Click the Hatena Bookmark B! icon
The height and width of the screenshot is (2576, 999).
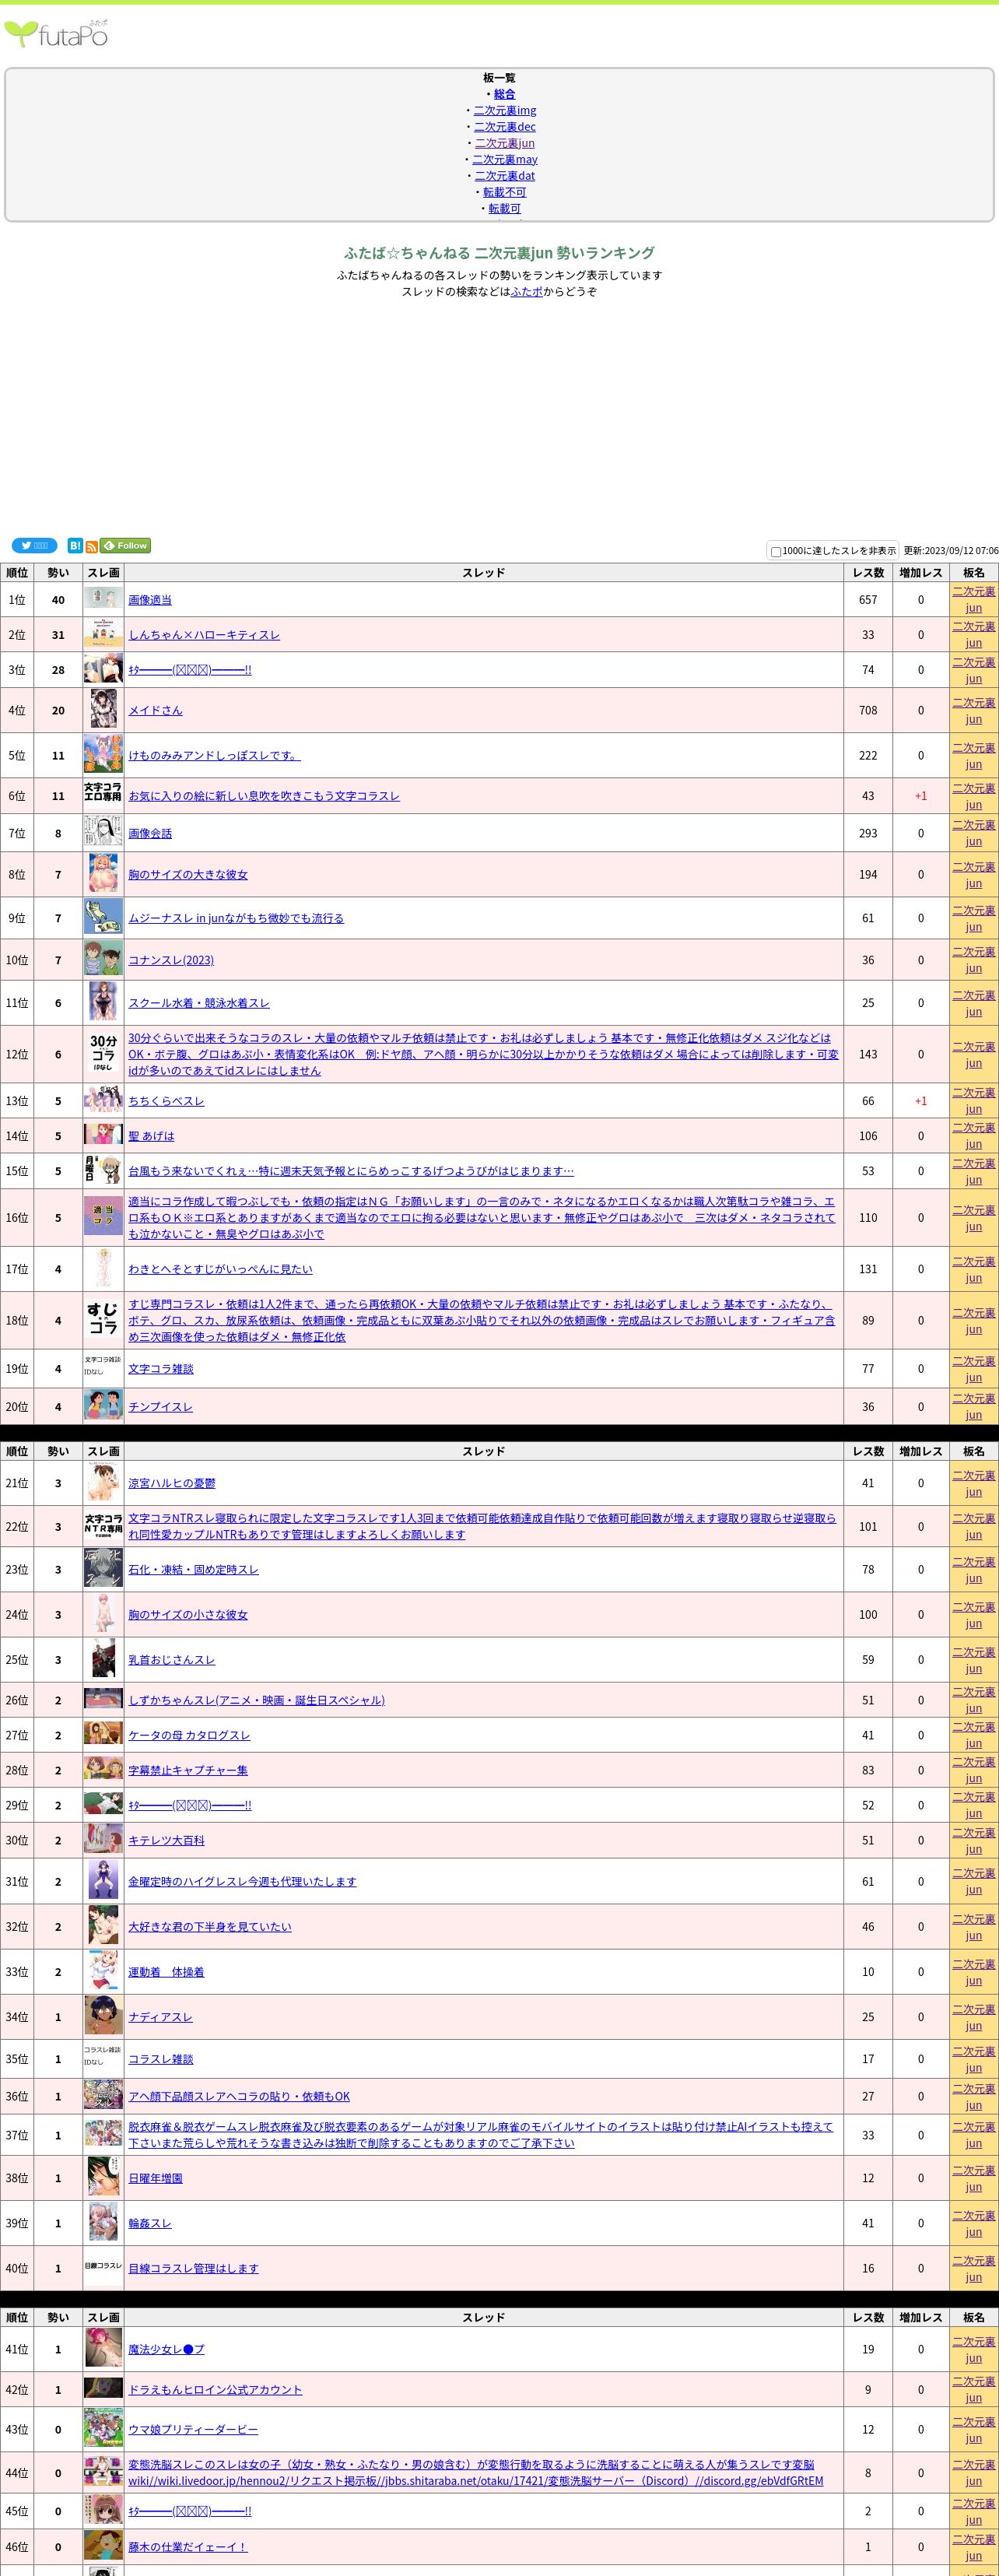(75, 546)
